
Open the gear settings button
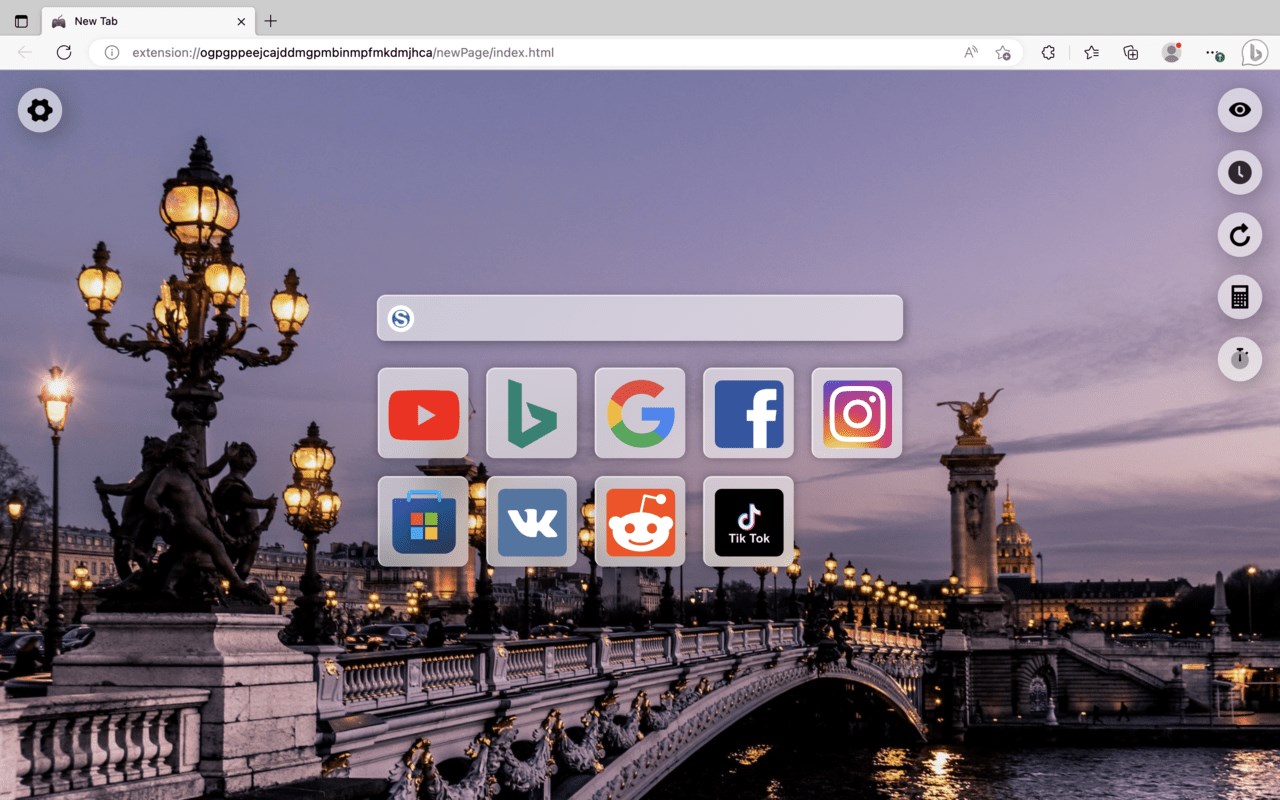40,110
